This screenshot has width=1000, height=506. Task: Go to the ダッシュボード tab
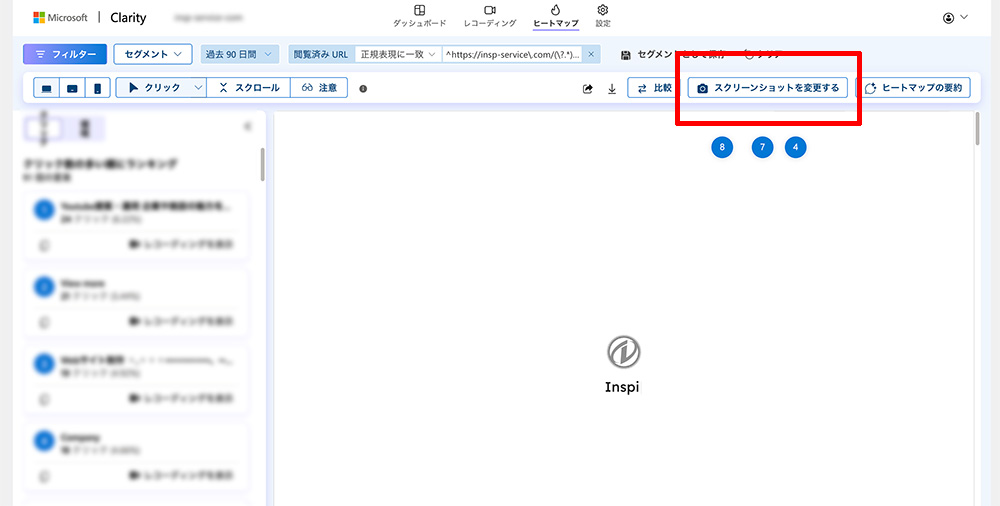click(418, 16)
